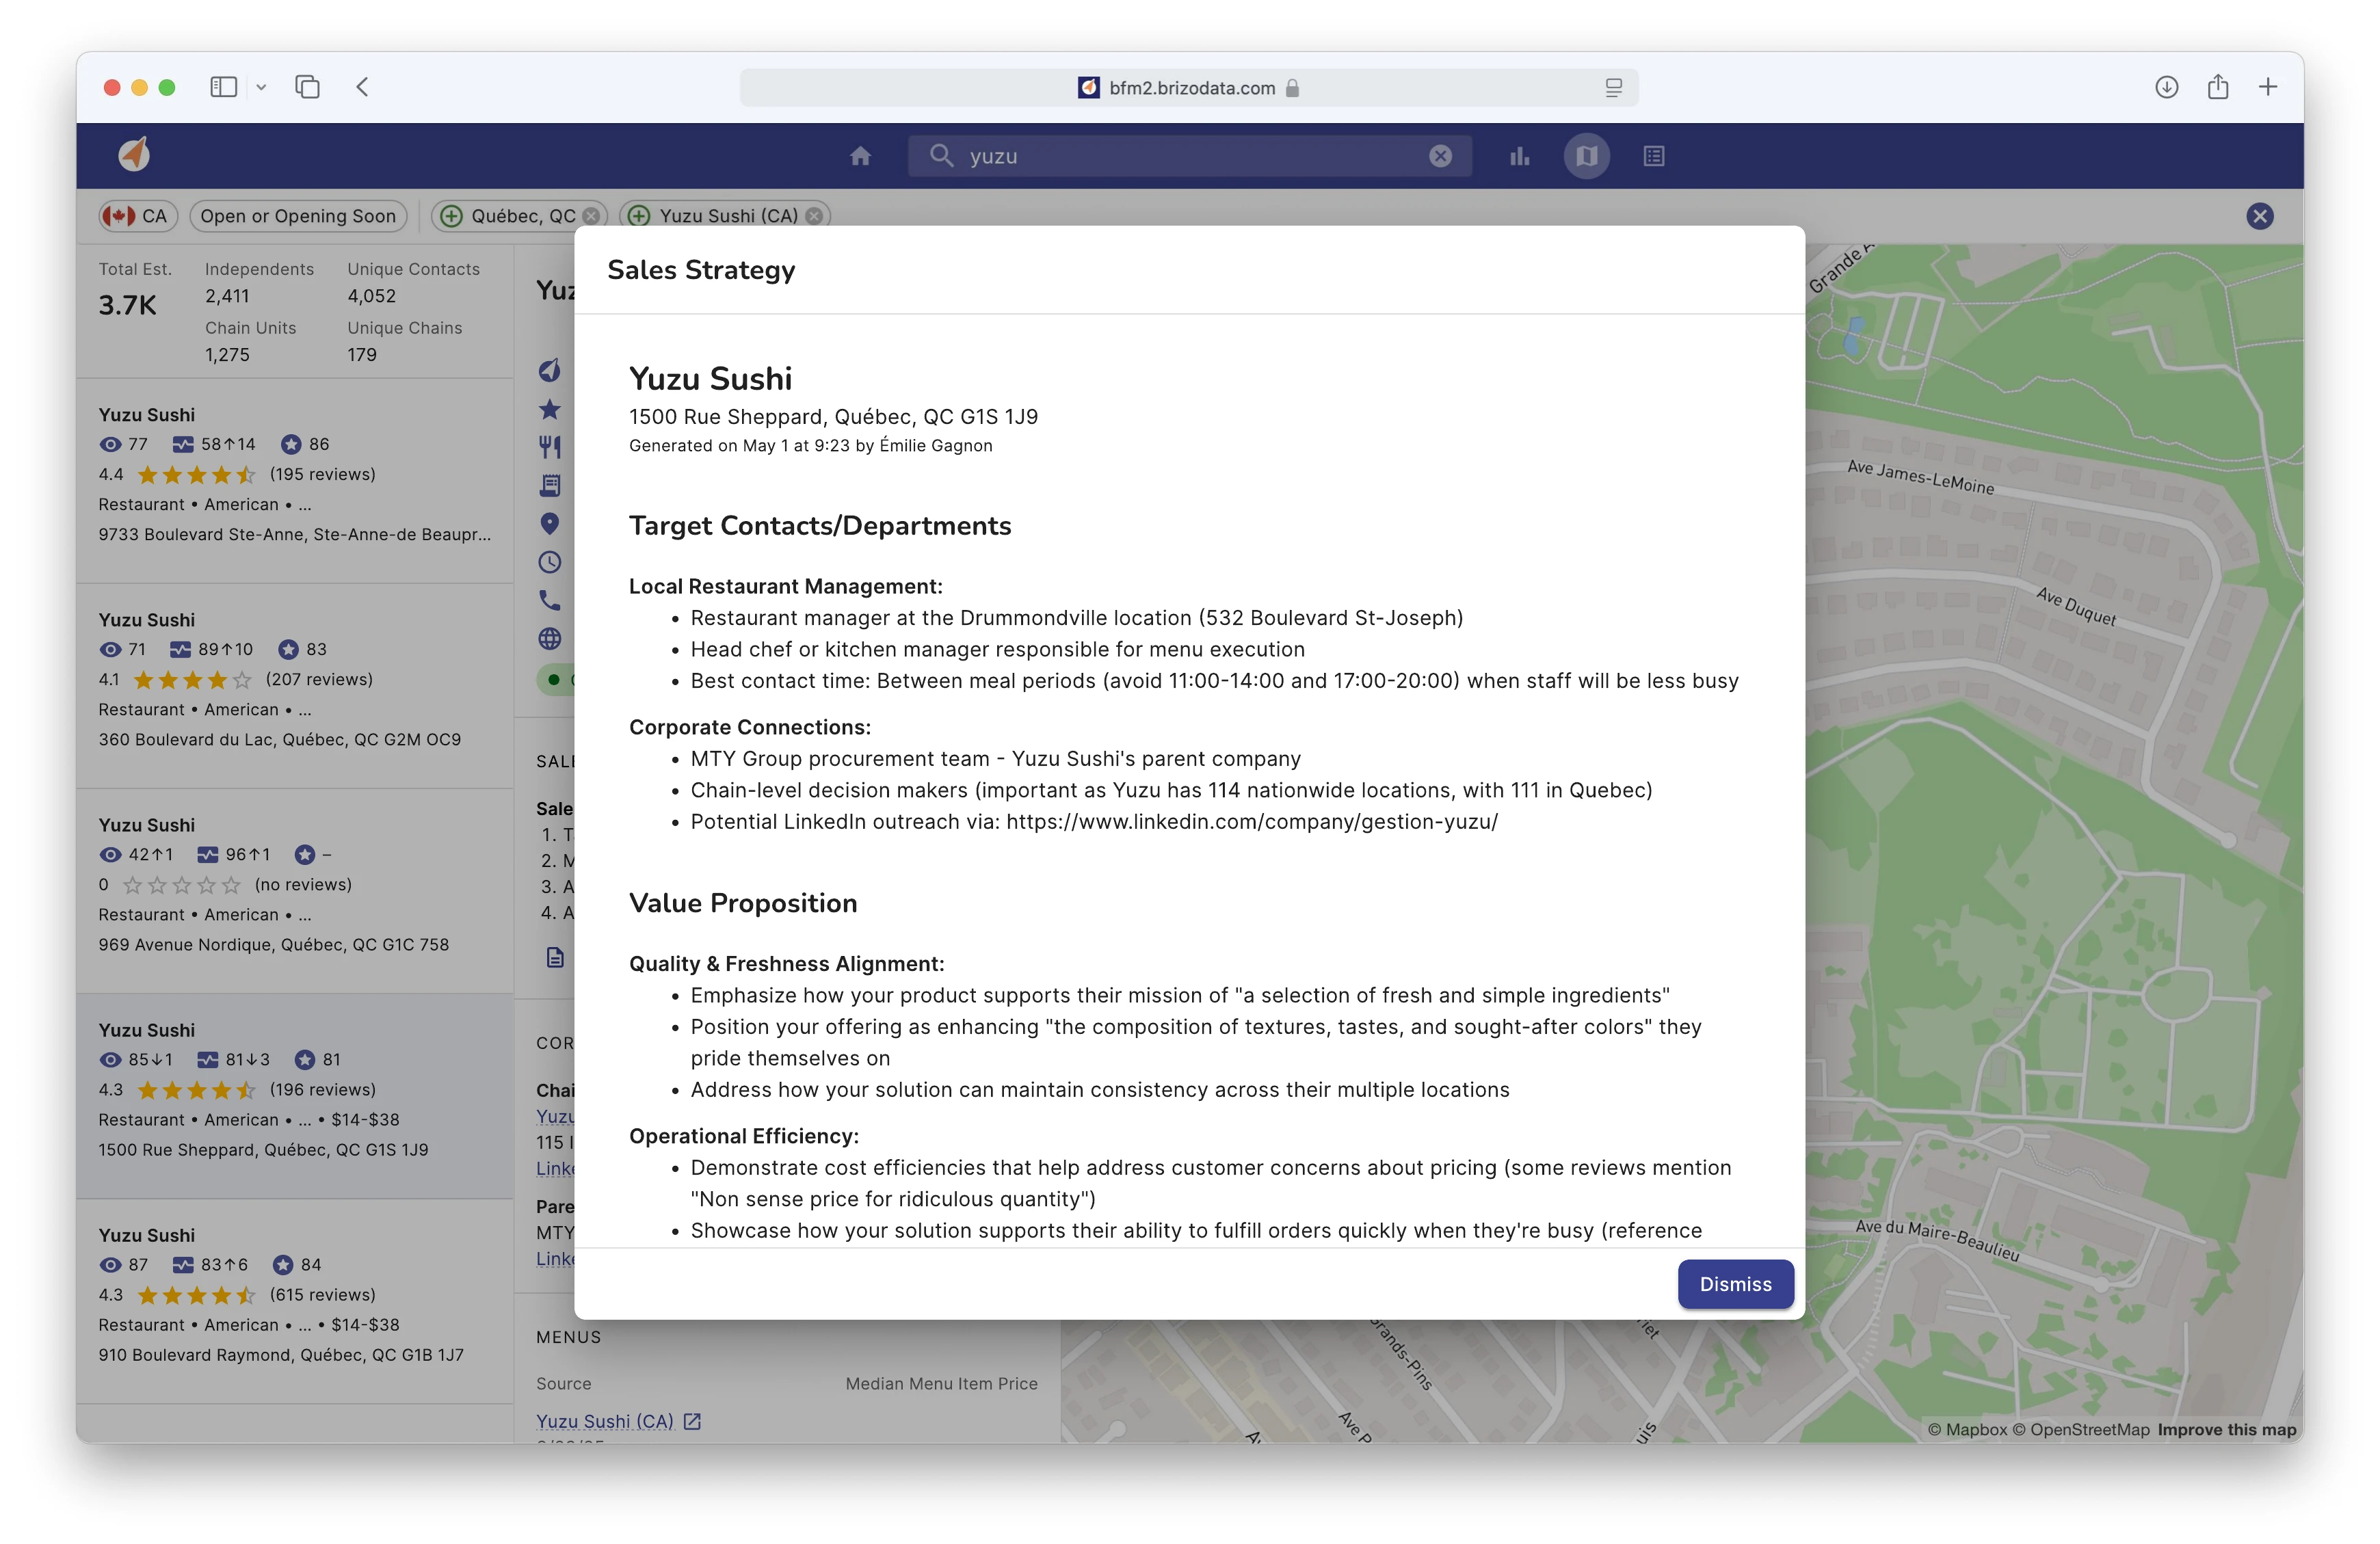
Task: Select Yuzu Sushi at 9733 Boulevard Ste-Anne
Action: point(295,480)
